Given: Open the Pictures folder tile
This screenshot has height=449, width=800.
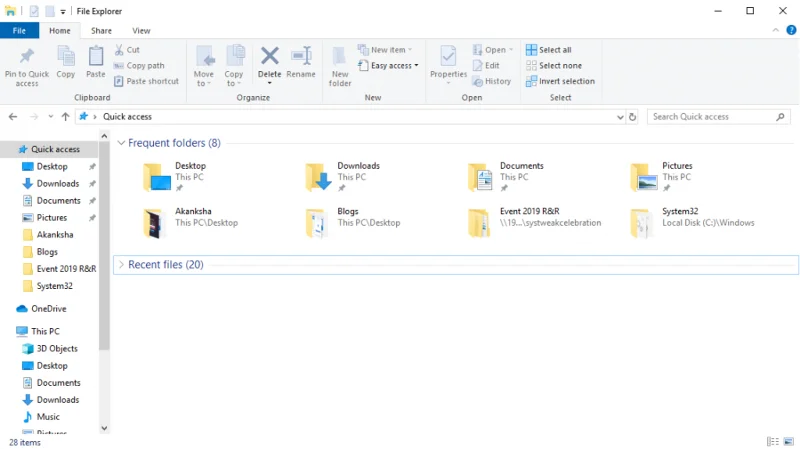Looking at the screenshot, I should (x=662, y=177).
